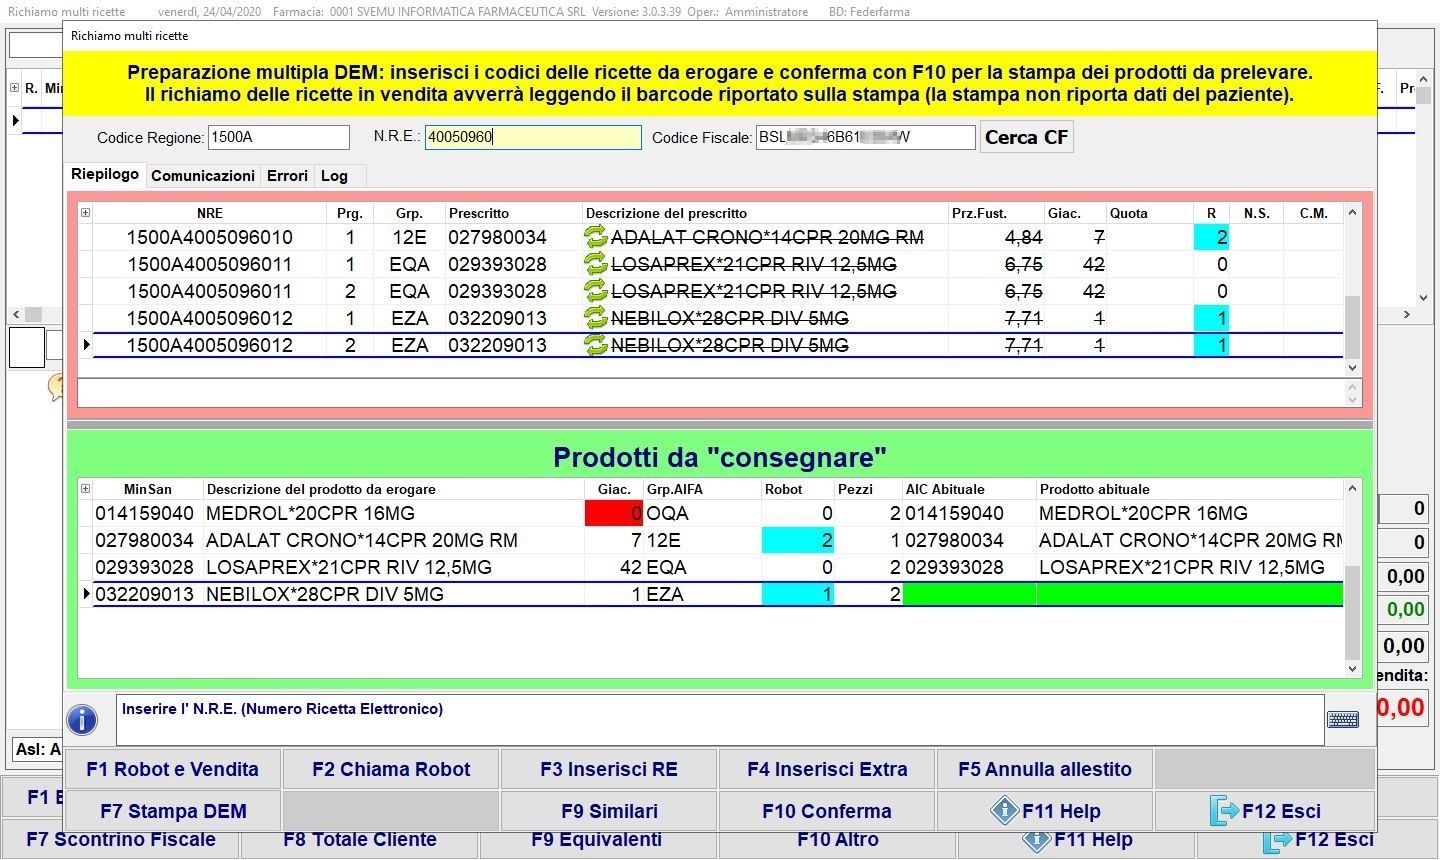This screenshot has height=860, width=1440.
Task: Click the Codice Regione field
Action: click(278, 138)
